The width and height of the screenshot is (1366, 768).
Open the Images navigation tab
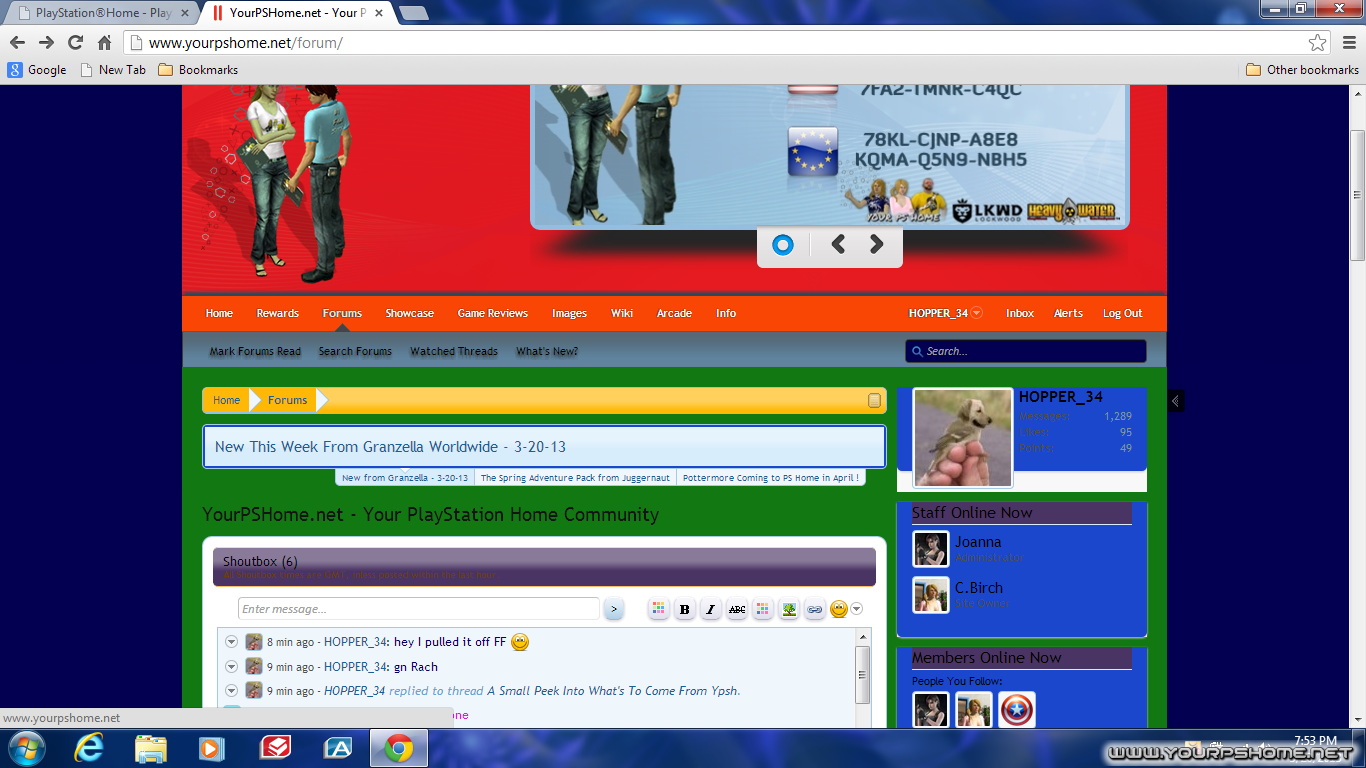click(569, 313)
